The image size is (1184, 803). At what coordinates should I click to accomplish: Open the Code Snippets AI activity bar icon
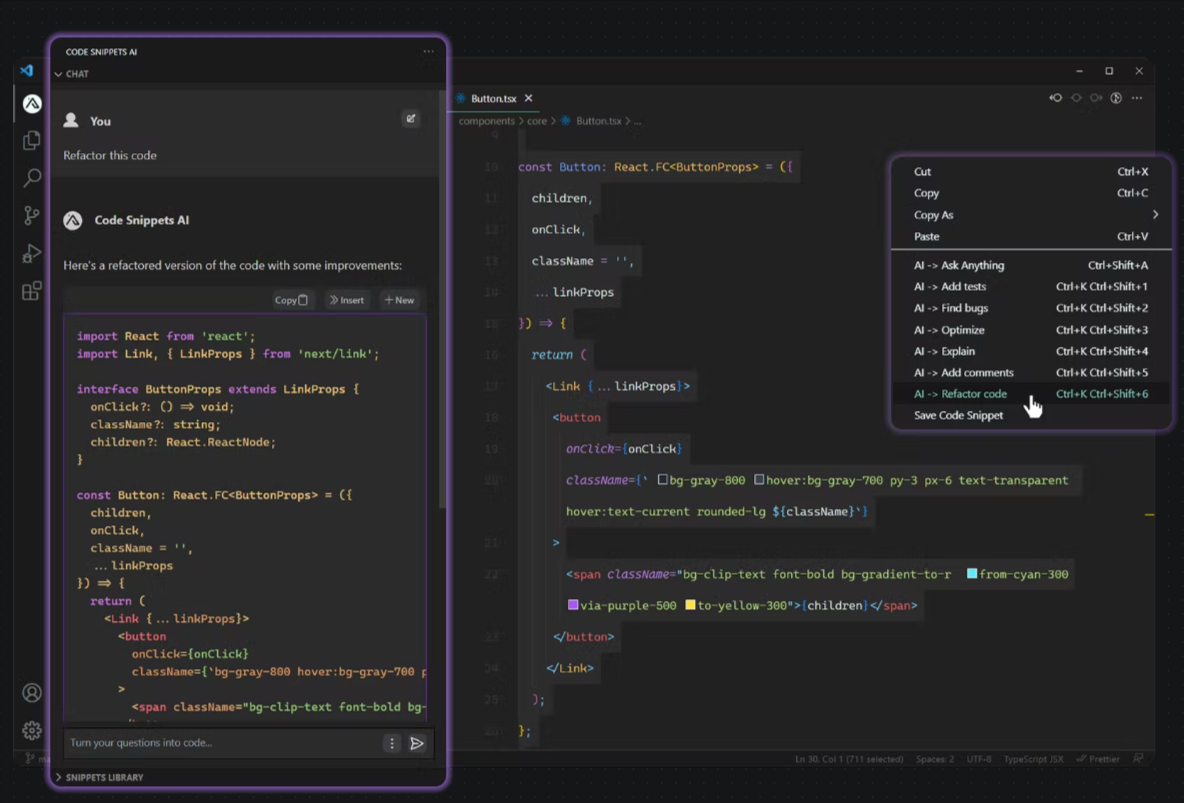click(x=31, y=103)
